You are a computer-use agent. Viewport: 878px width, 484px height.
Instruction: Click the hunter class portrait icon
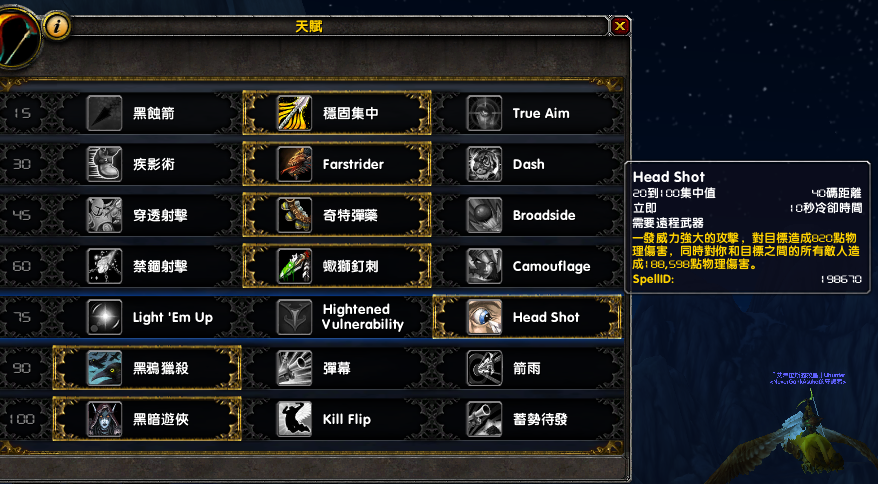pyautogui.click(x=17, y=36)
